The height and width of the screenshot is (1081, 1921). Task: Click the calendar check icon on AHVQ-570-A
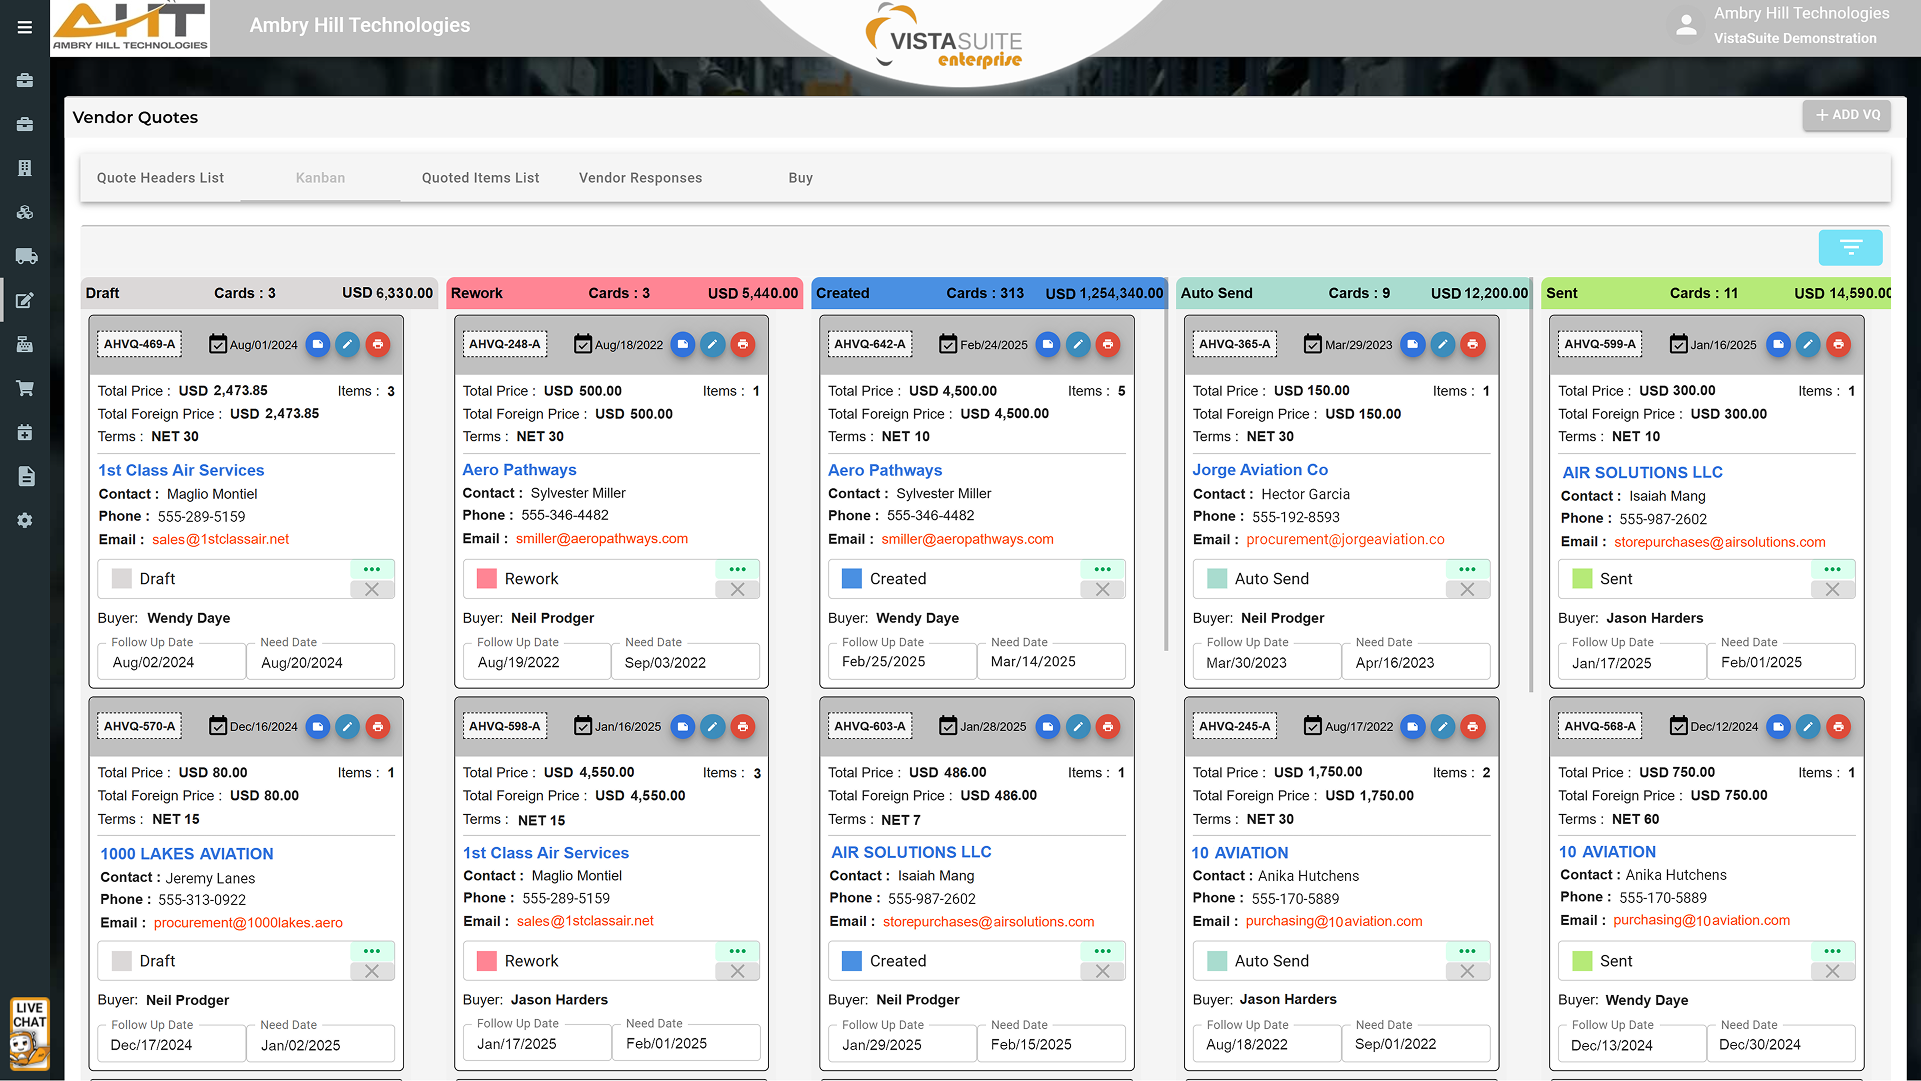217,726
